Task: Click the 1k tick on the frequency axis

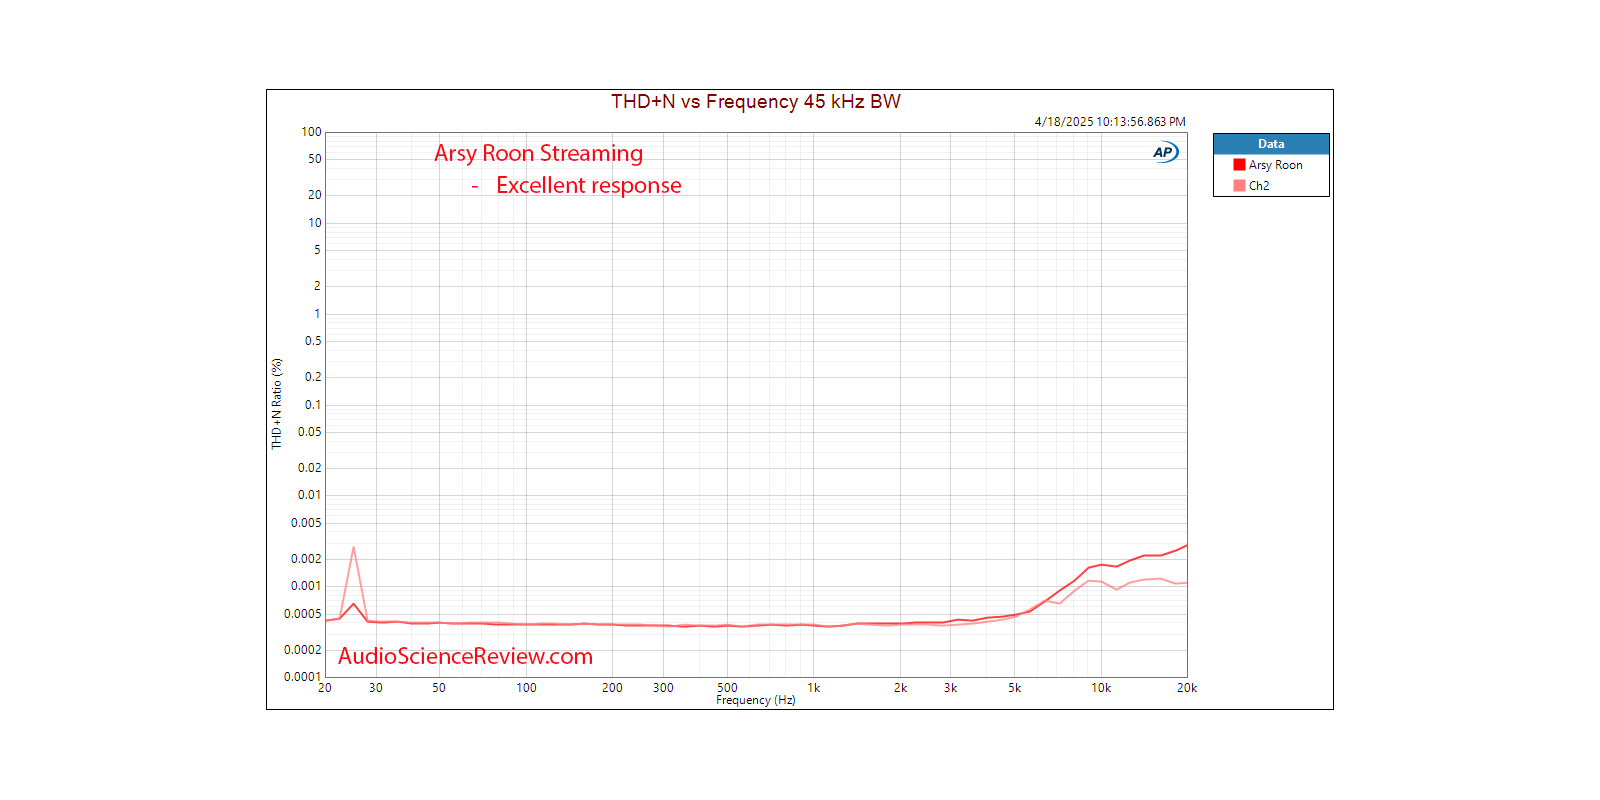Action: point(814,688)
